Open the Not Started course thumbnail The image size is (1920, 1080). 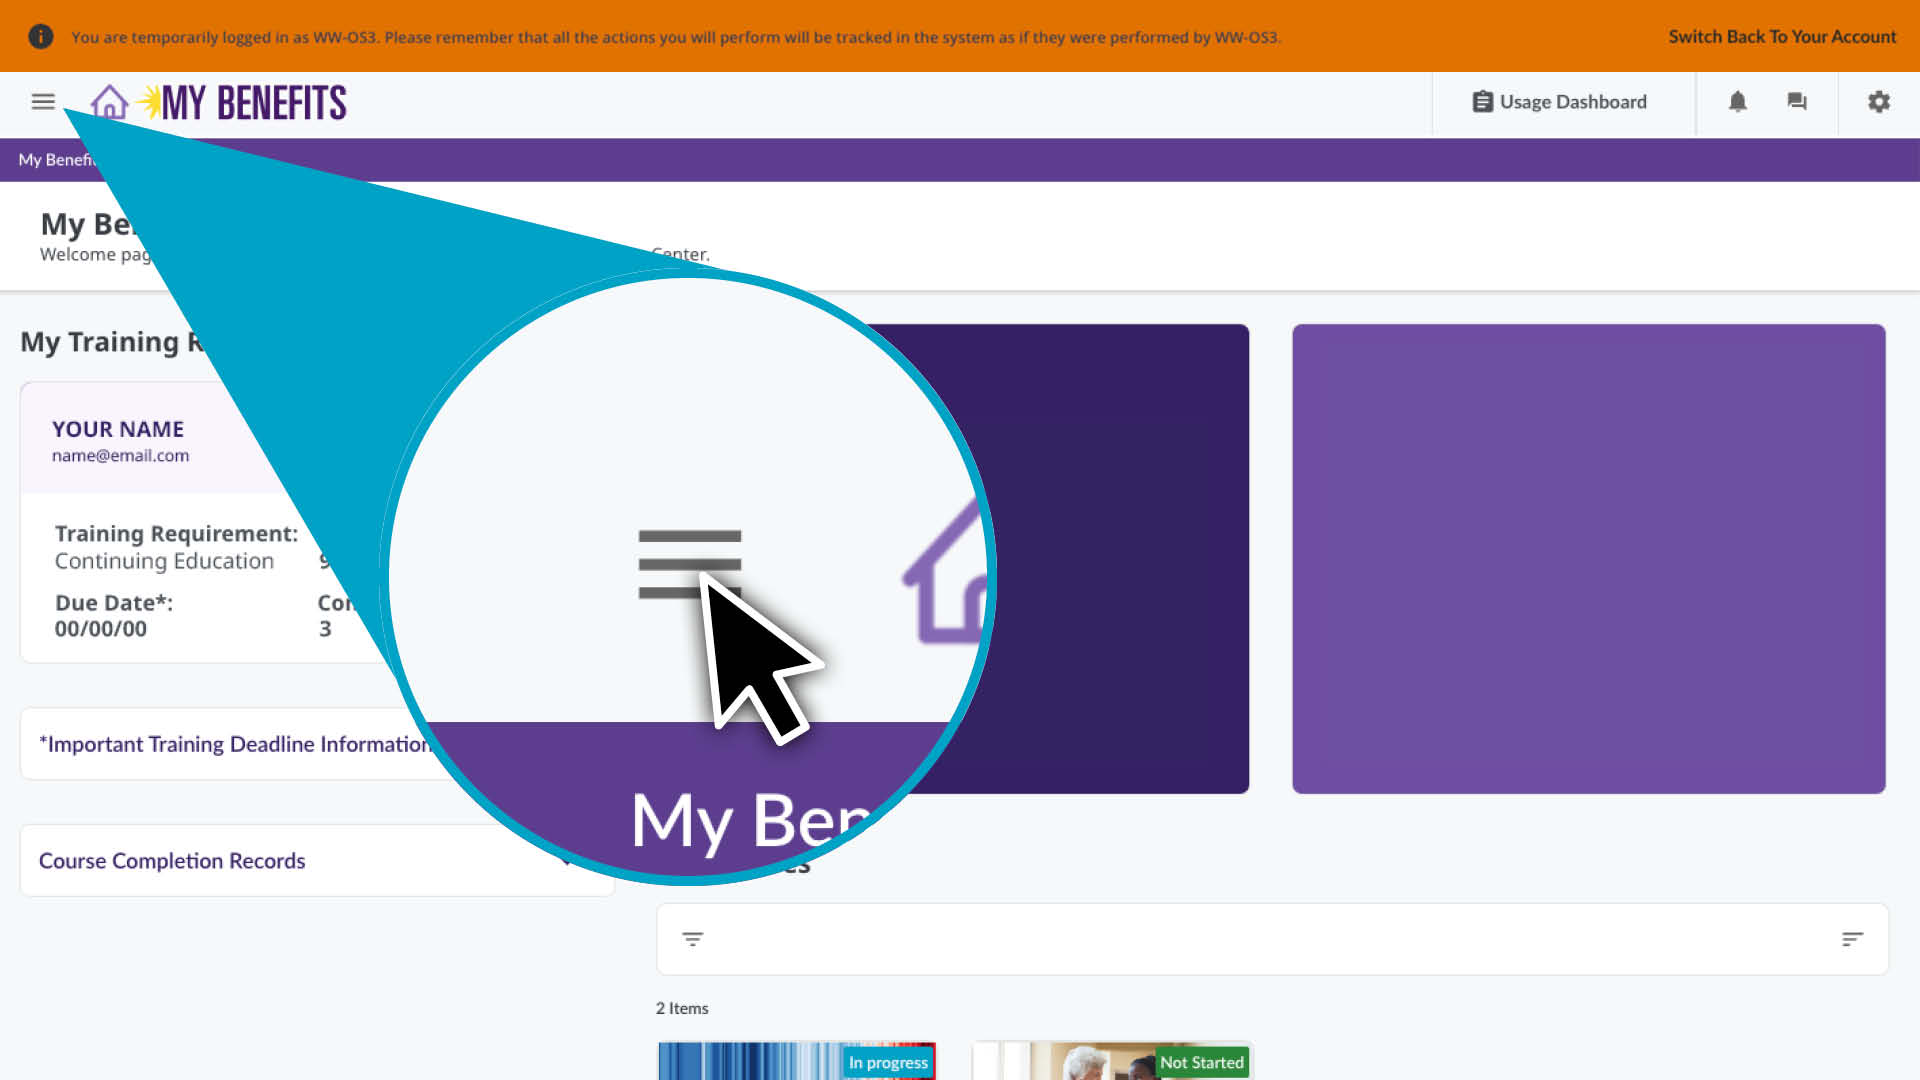[x=1111, y=1061]
